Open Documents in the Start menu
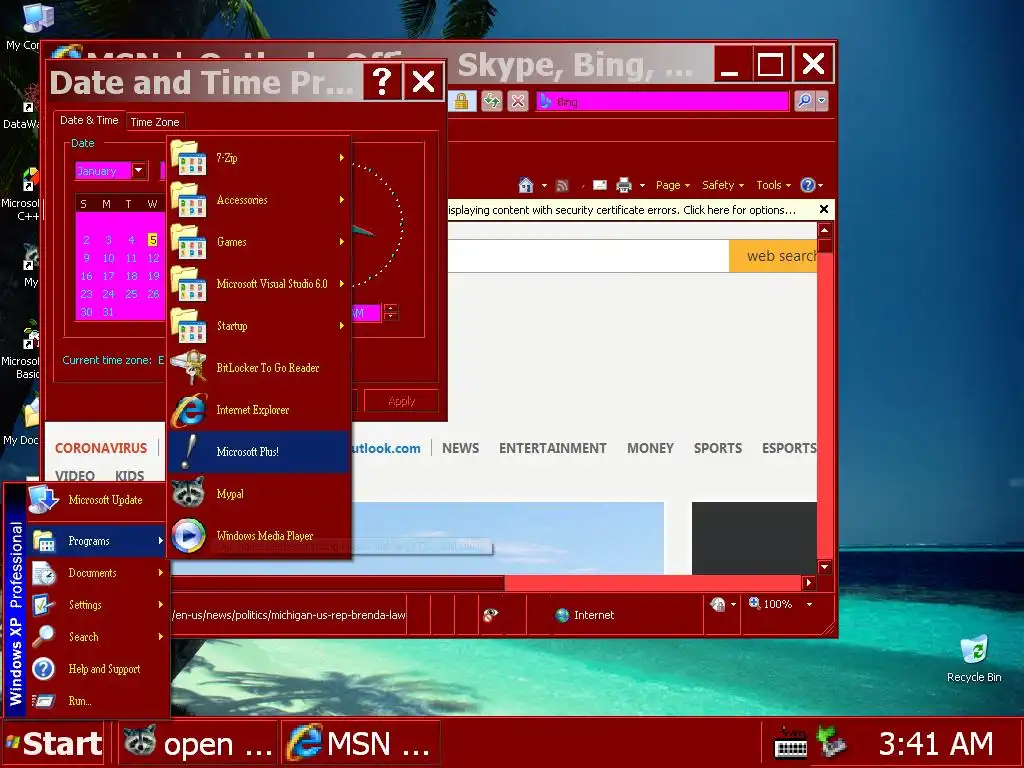Viewport: 1024px width, 768px height. 97,573
